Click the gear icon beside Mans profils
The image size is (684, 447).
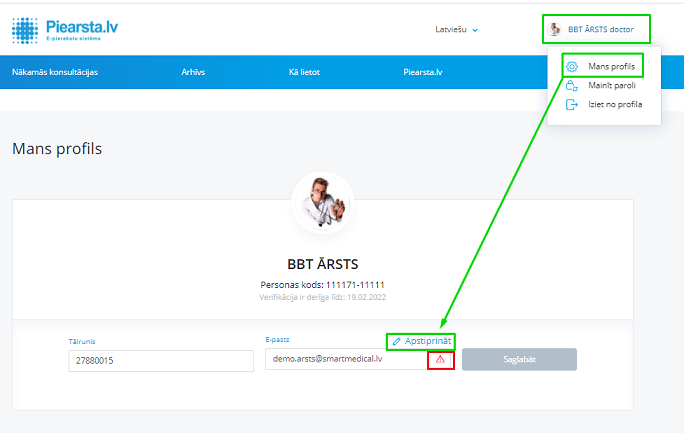[x=572, y=67]
